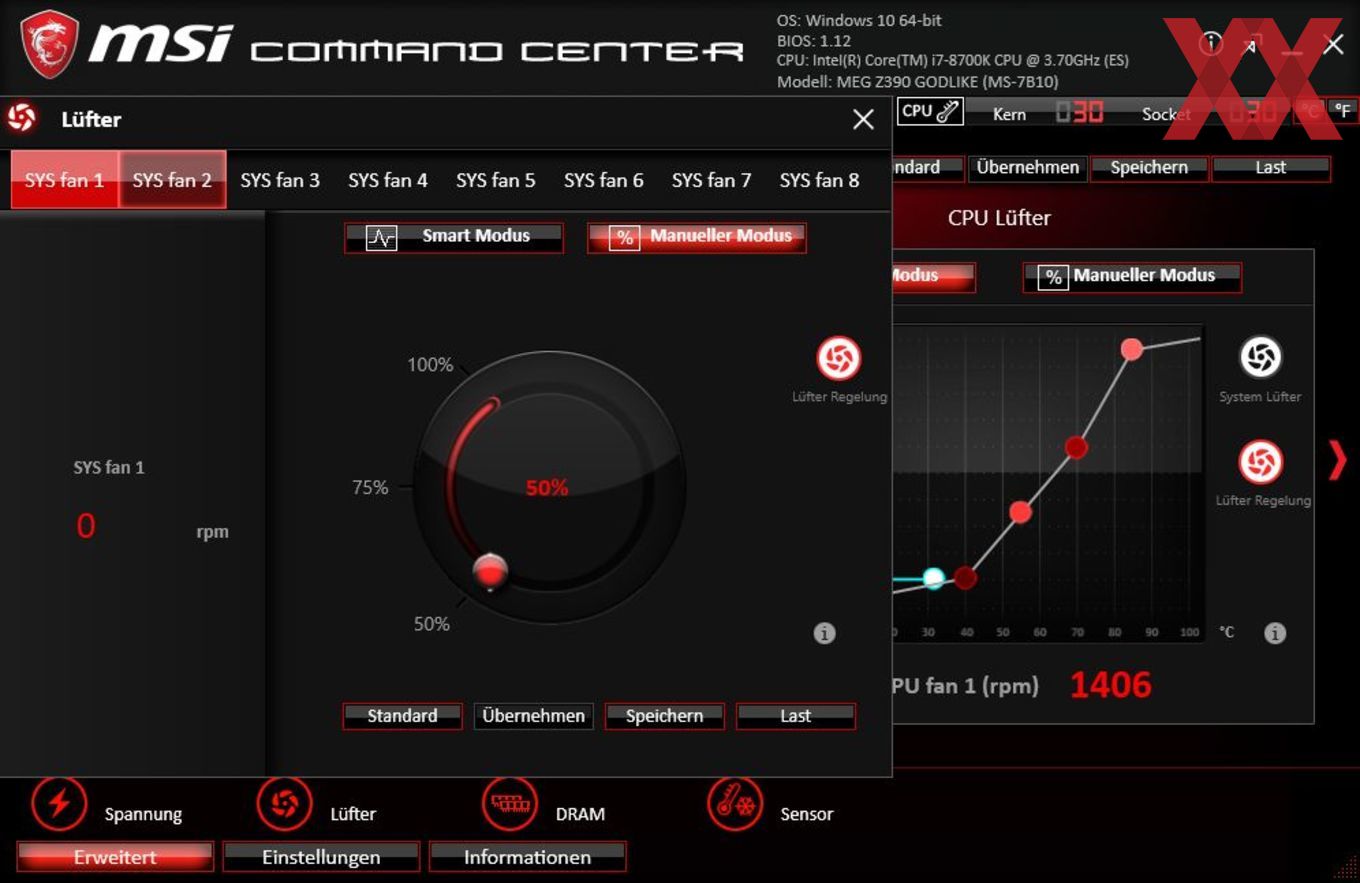
Task: Click Last button in Lüfter panel
Action: [796, 716]
